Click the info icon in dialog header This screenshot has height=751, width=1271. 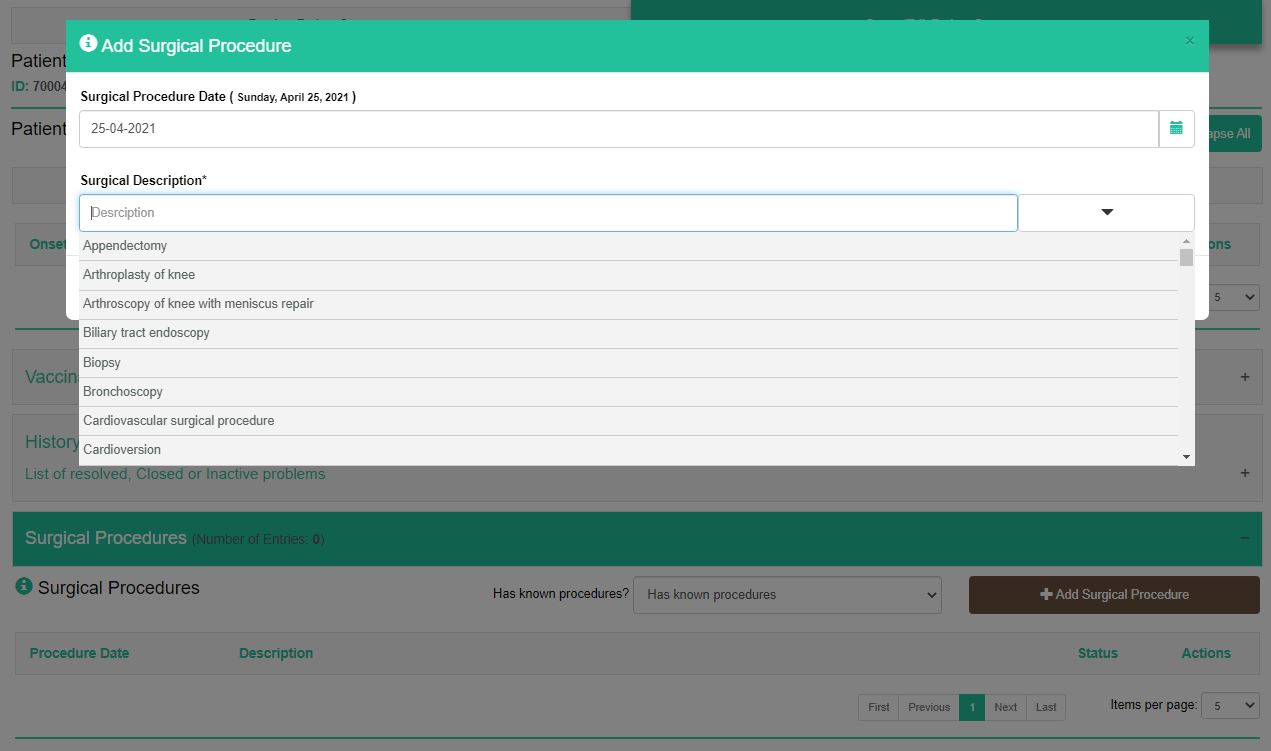tap(88, 44)
